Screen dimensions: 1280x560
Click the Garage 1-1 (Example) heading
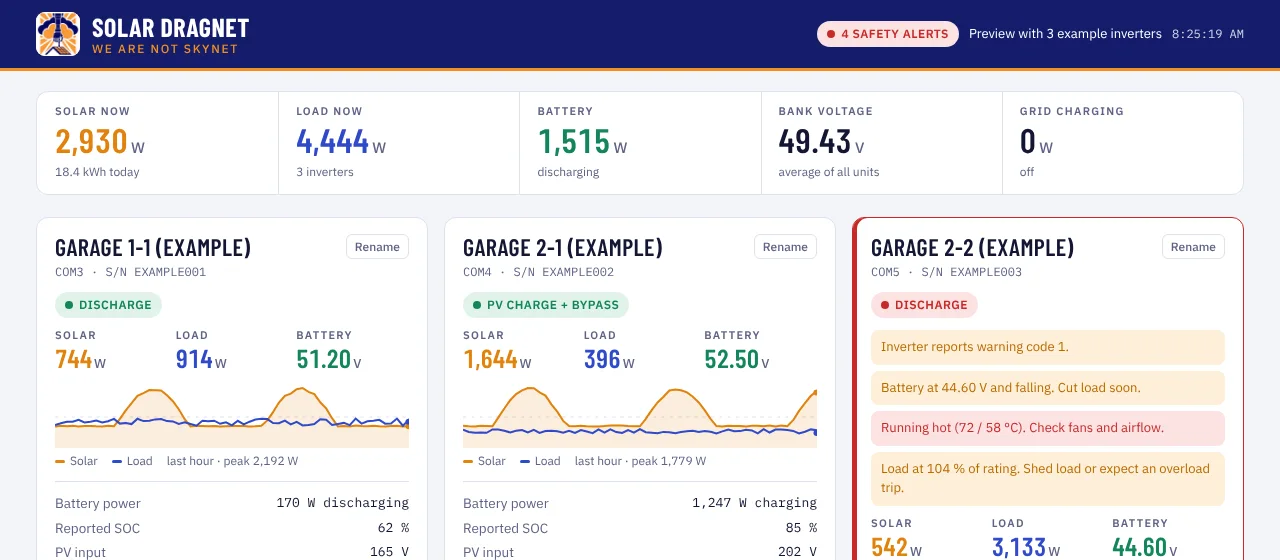(x=153, y=248)
